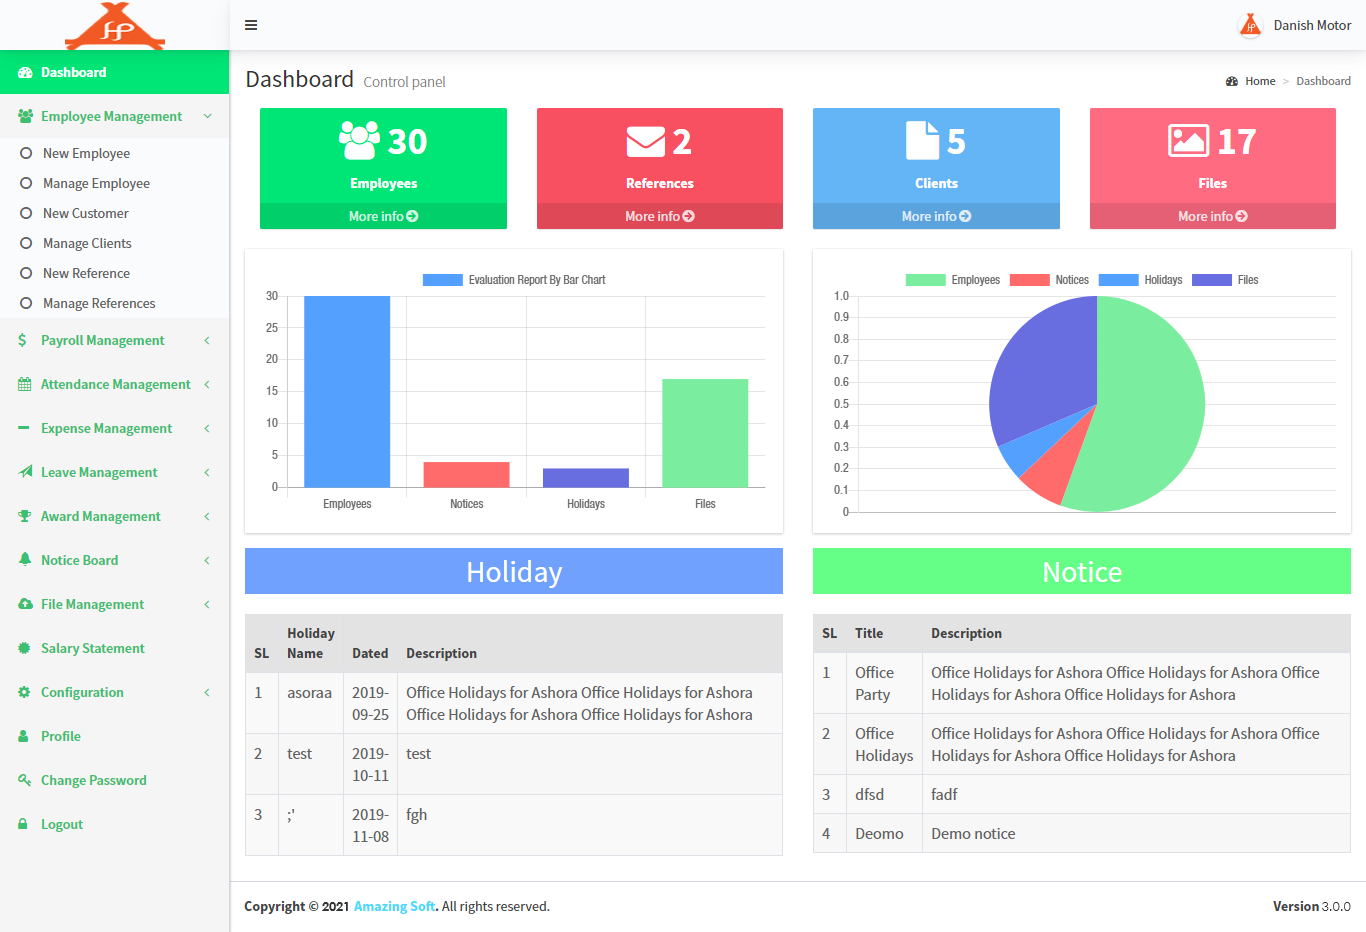Open Award Management via its trophy icon
1366x932 pixels.
click(22, 516)
